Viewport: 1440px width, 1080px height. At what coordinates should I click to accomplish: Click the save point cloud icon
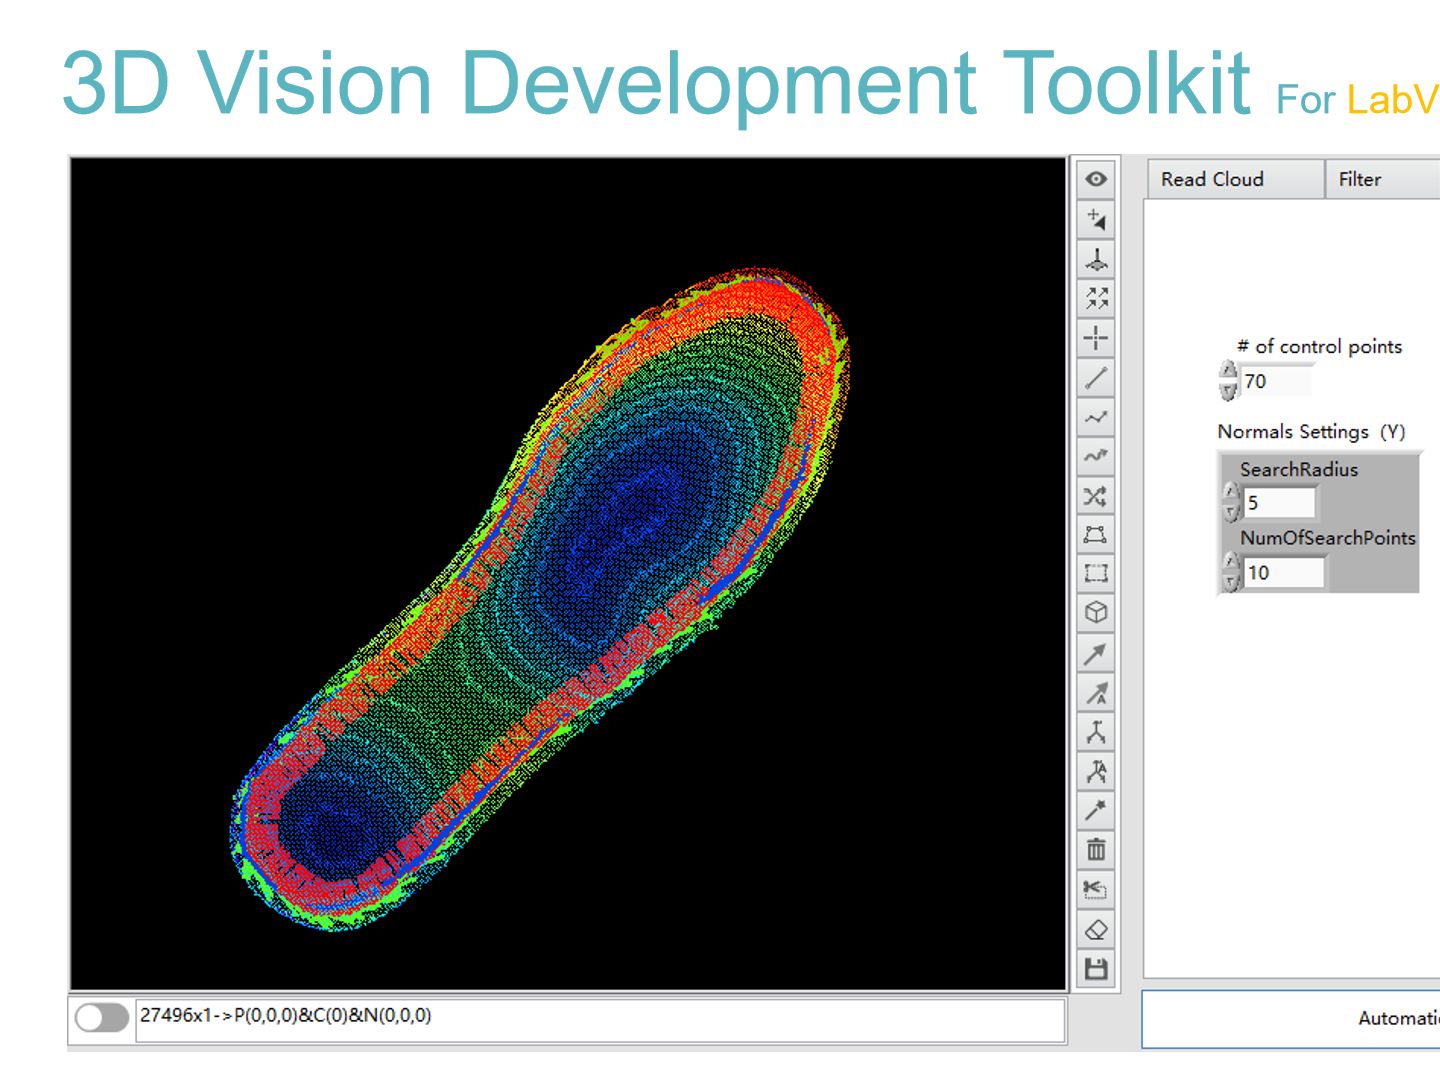point(1097,966)
